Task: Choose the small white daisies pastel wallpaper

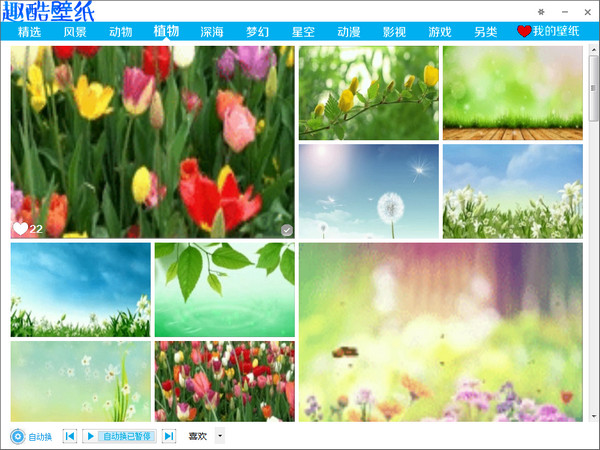Action: click(80, 382)
